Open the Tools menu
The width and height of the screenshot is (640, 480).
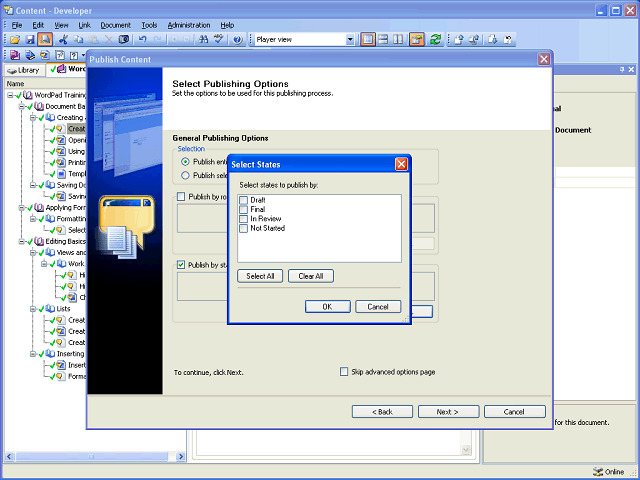pyautogui.click(x=149, y=25)
